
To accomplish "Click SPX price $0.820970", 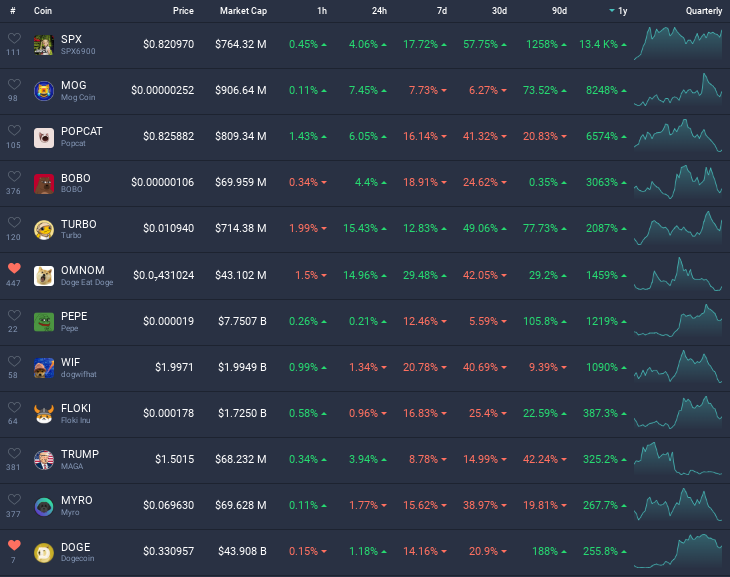I will pyautogui.click(x=169, y=44).
